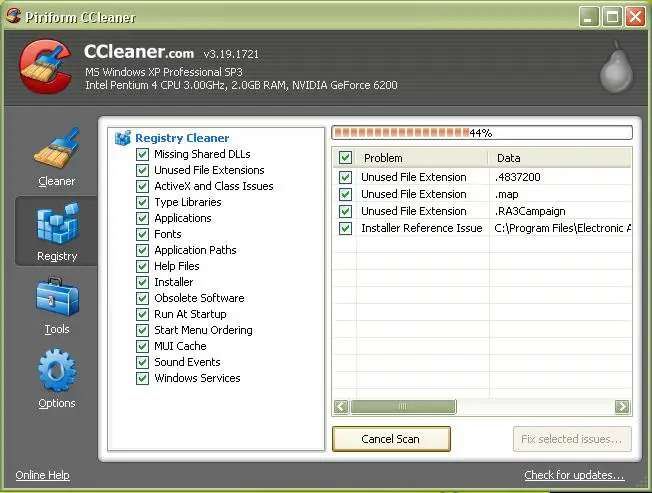Minimize the CCleaner window
This screenshot has width=652, height=493.
tap(589, 17)
